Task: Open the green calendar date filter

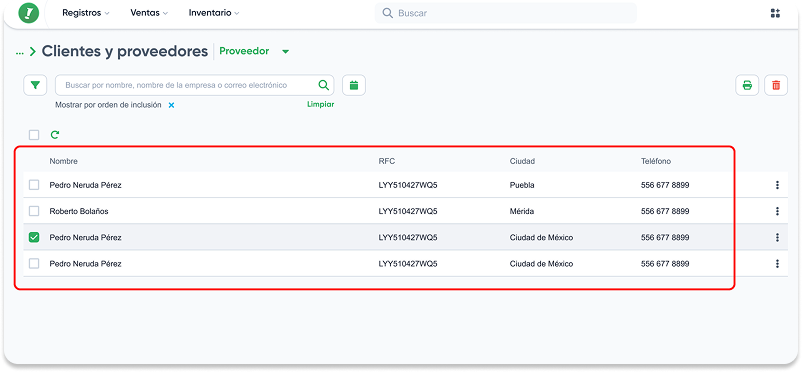Action: click(354, 85)
